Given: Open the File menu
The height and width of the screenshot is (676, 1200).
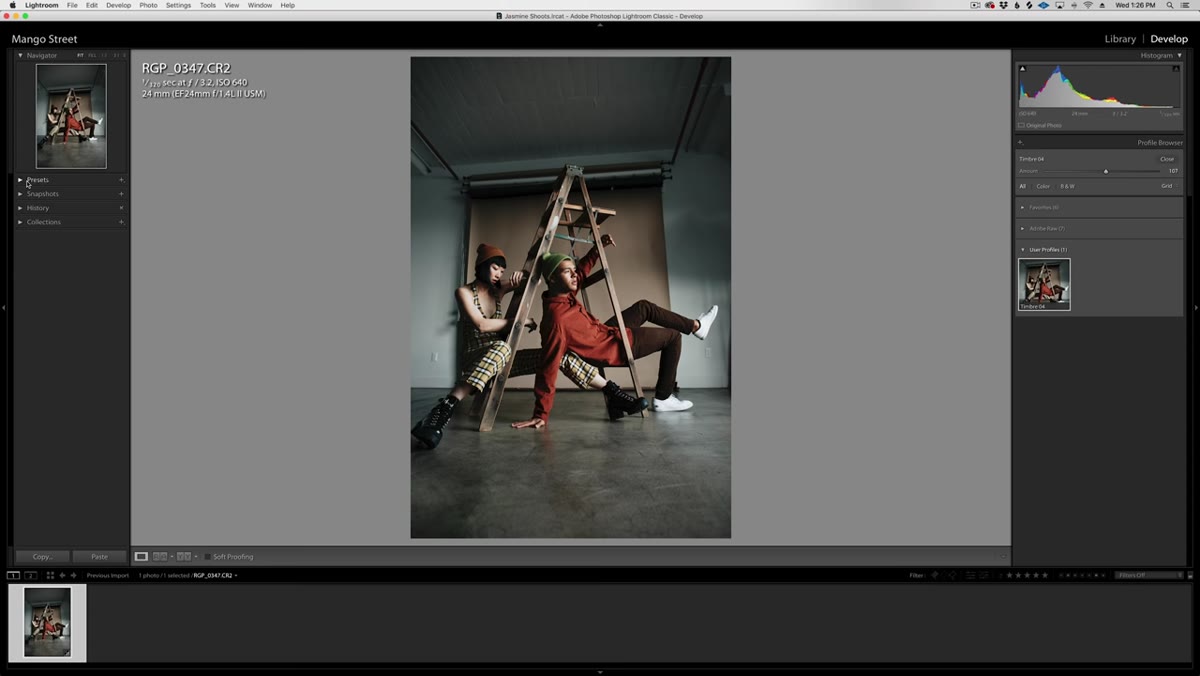Looking at the screenshot, I should [x=72, y=5].
